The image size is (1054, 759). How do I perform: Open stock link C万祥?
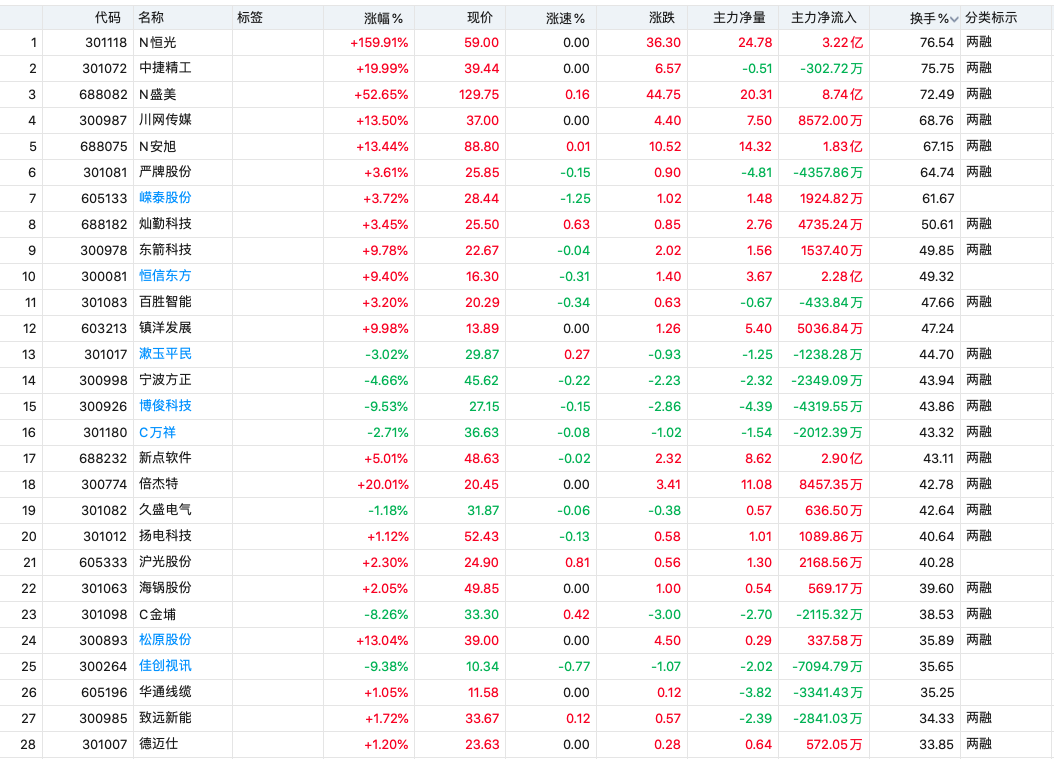(x=157, y=432)
